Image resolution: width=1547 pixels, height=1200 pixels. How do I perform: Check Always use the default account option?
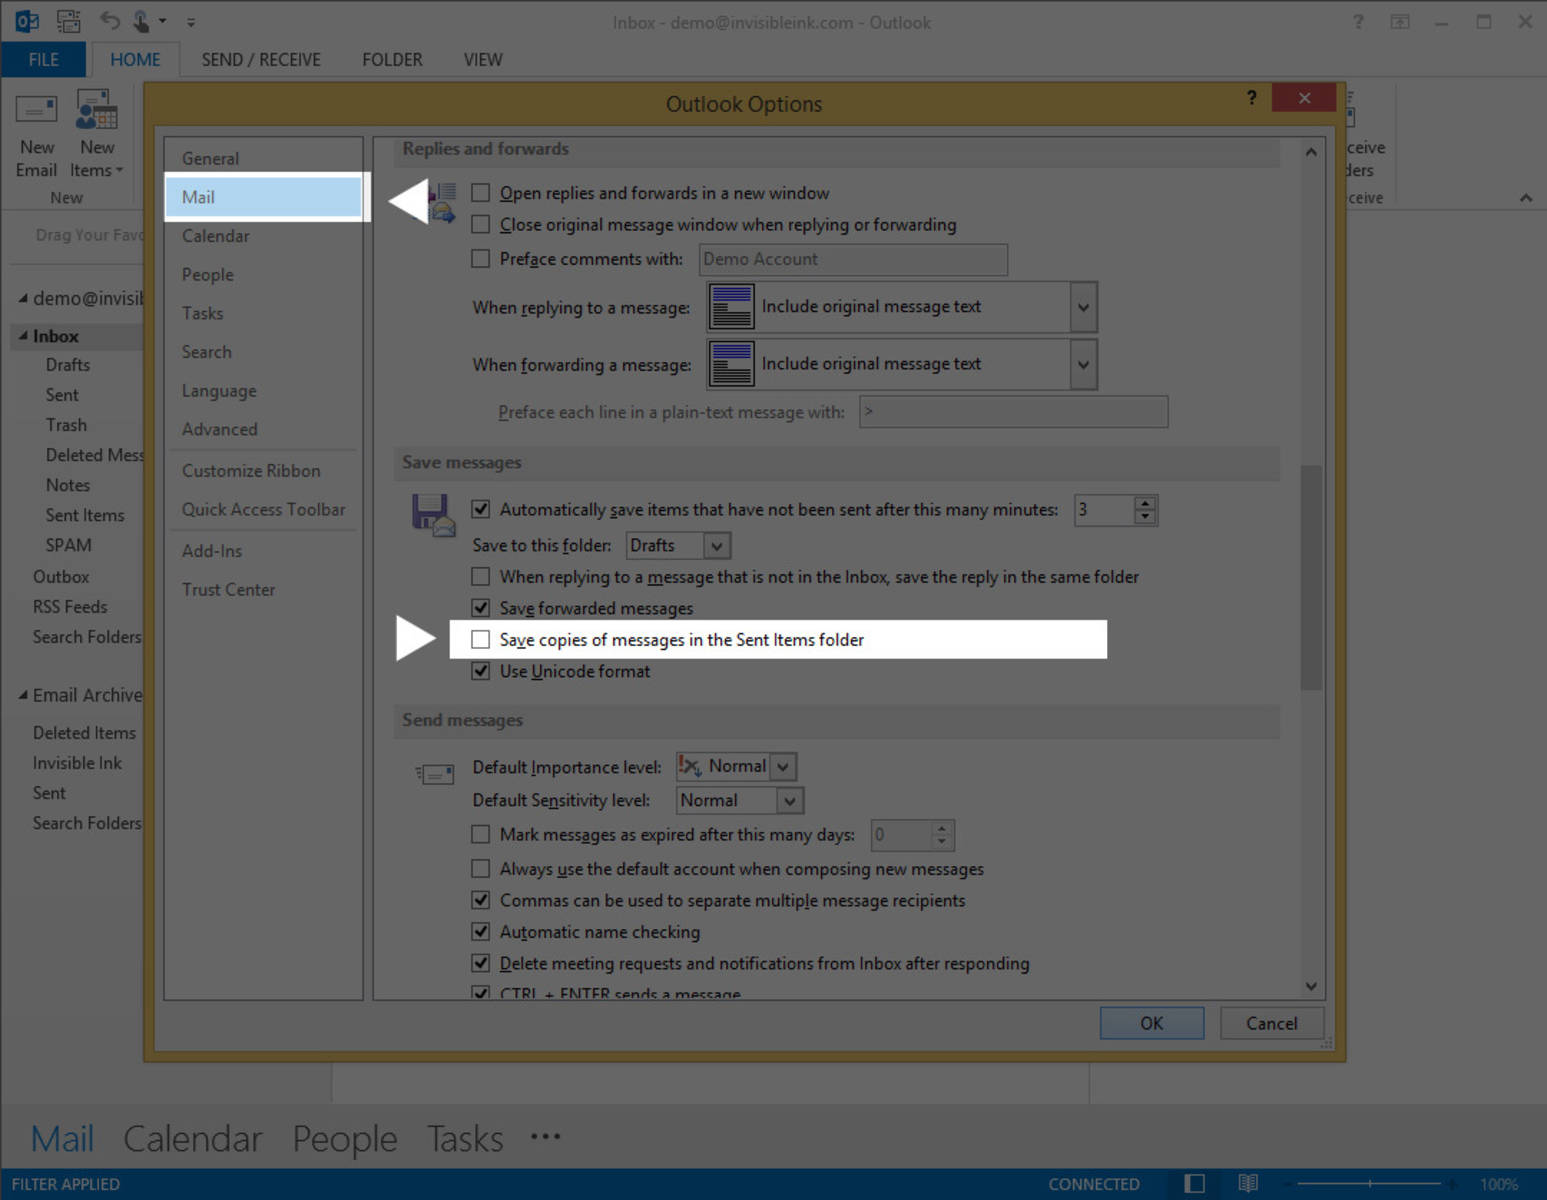point(481,869)
